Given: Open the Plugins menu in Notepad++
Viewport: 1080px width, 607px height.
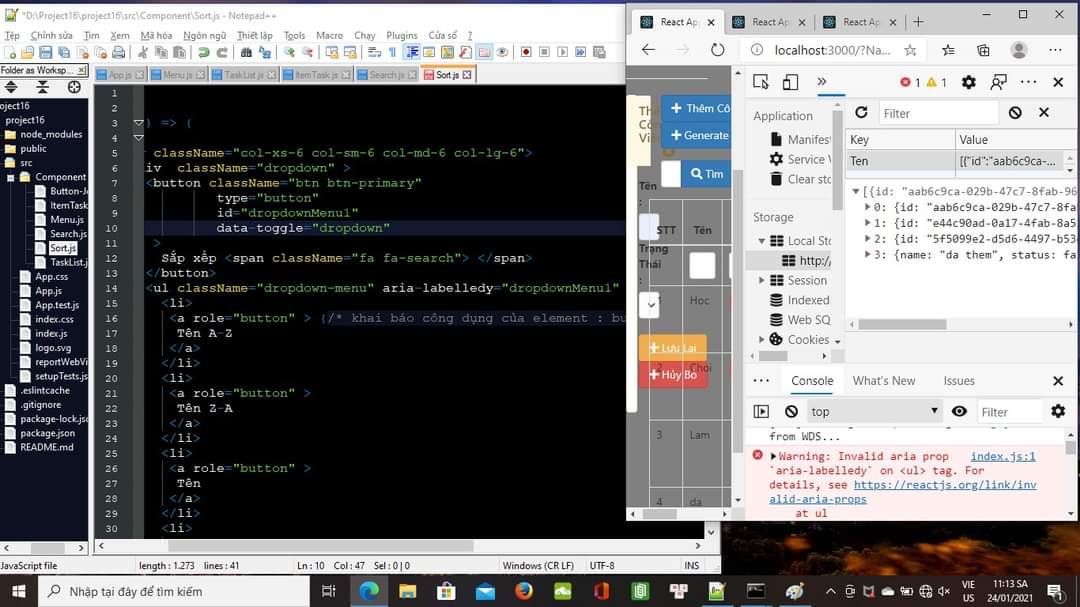Looking at the screenshot, I should click(x=402, y=35).
